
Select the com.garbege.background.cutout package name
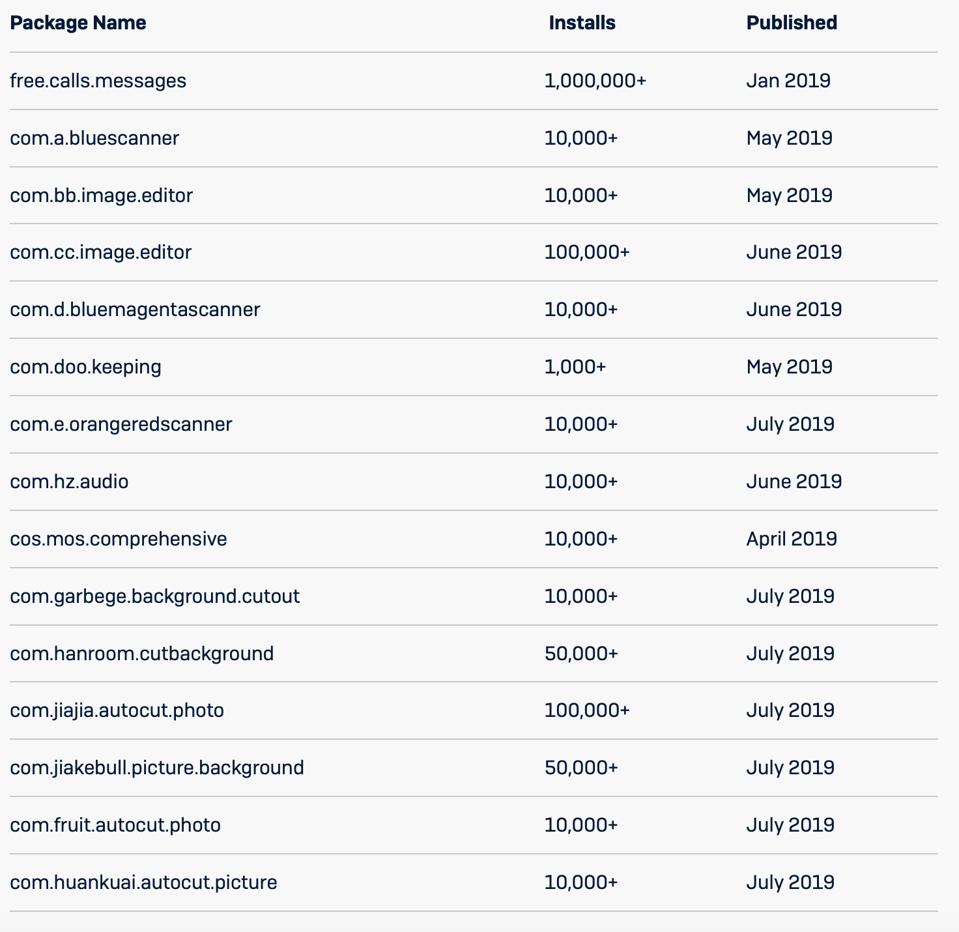155,596
